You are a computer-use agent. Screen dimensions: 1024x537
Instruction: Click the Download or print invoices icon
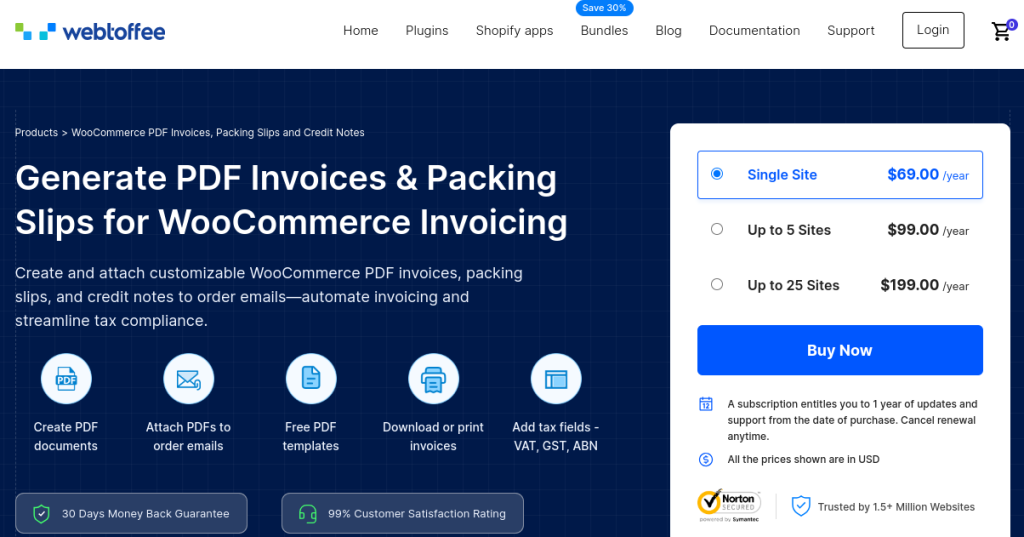(x=433, y=379)
